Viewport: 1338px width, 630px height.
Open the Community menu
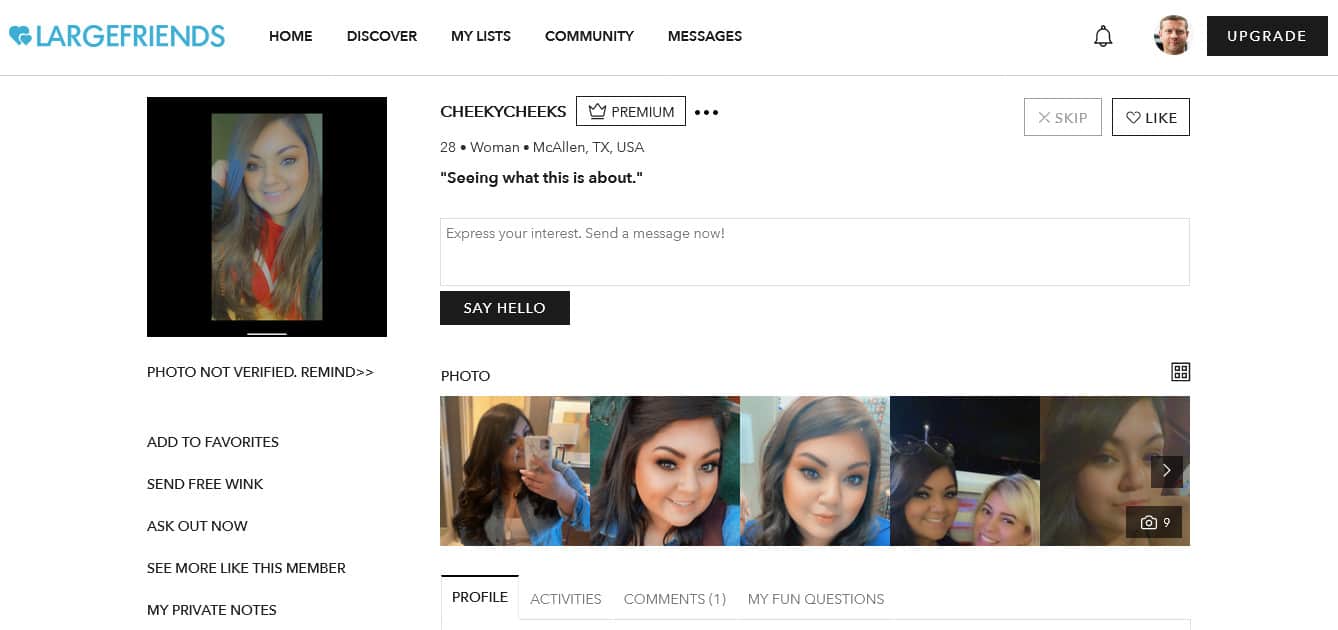click(x=589, y=36)
